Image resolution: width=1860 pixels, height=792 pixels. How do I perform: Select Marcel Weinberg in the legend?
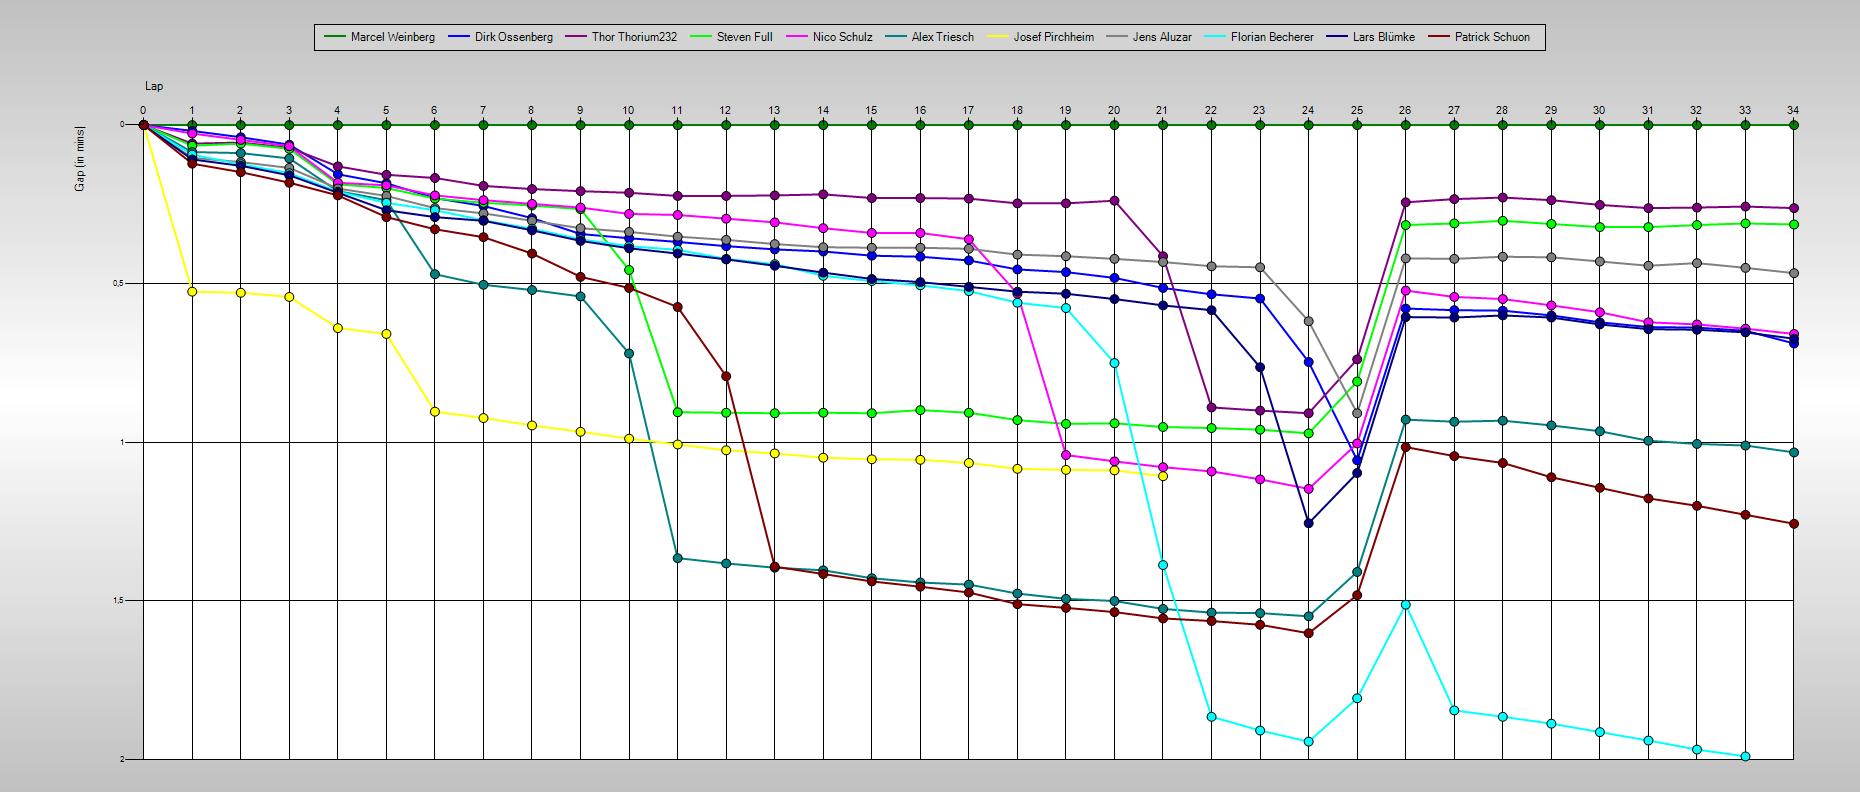[x=380, y=37]
